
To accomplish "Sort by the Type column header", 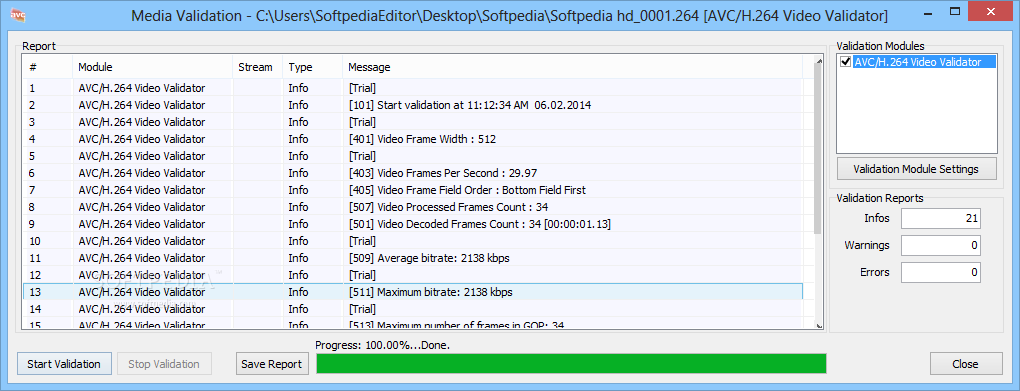I will (312, 67).
